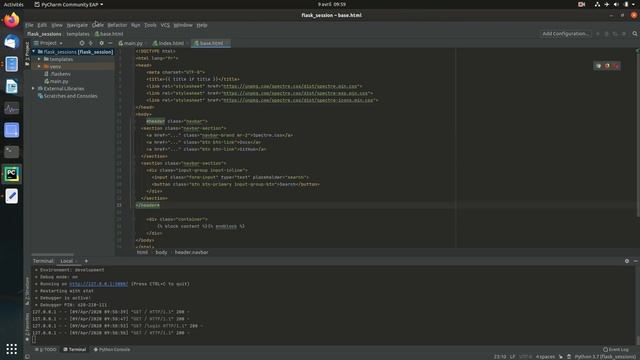Open Project panel settings gear
640x360 pixels.
click(101, 43)
